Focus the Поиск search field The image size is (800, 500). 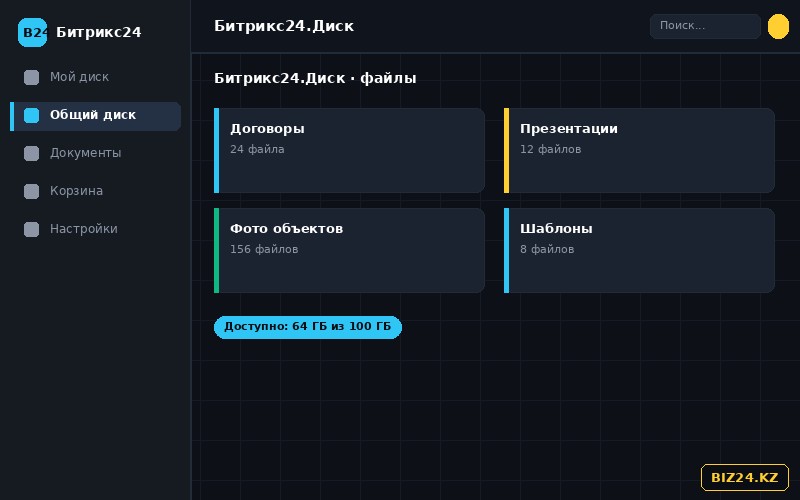(x=705, y=26)
